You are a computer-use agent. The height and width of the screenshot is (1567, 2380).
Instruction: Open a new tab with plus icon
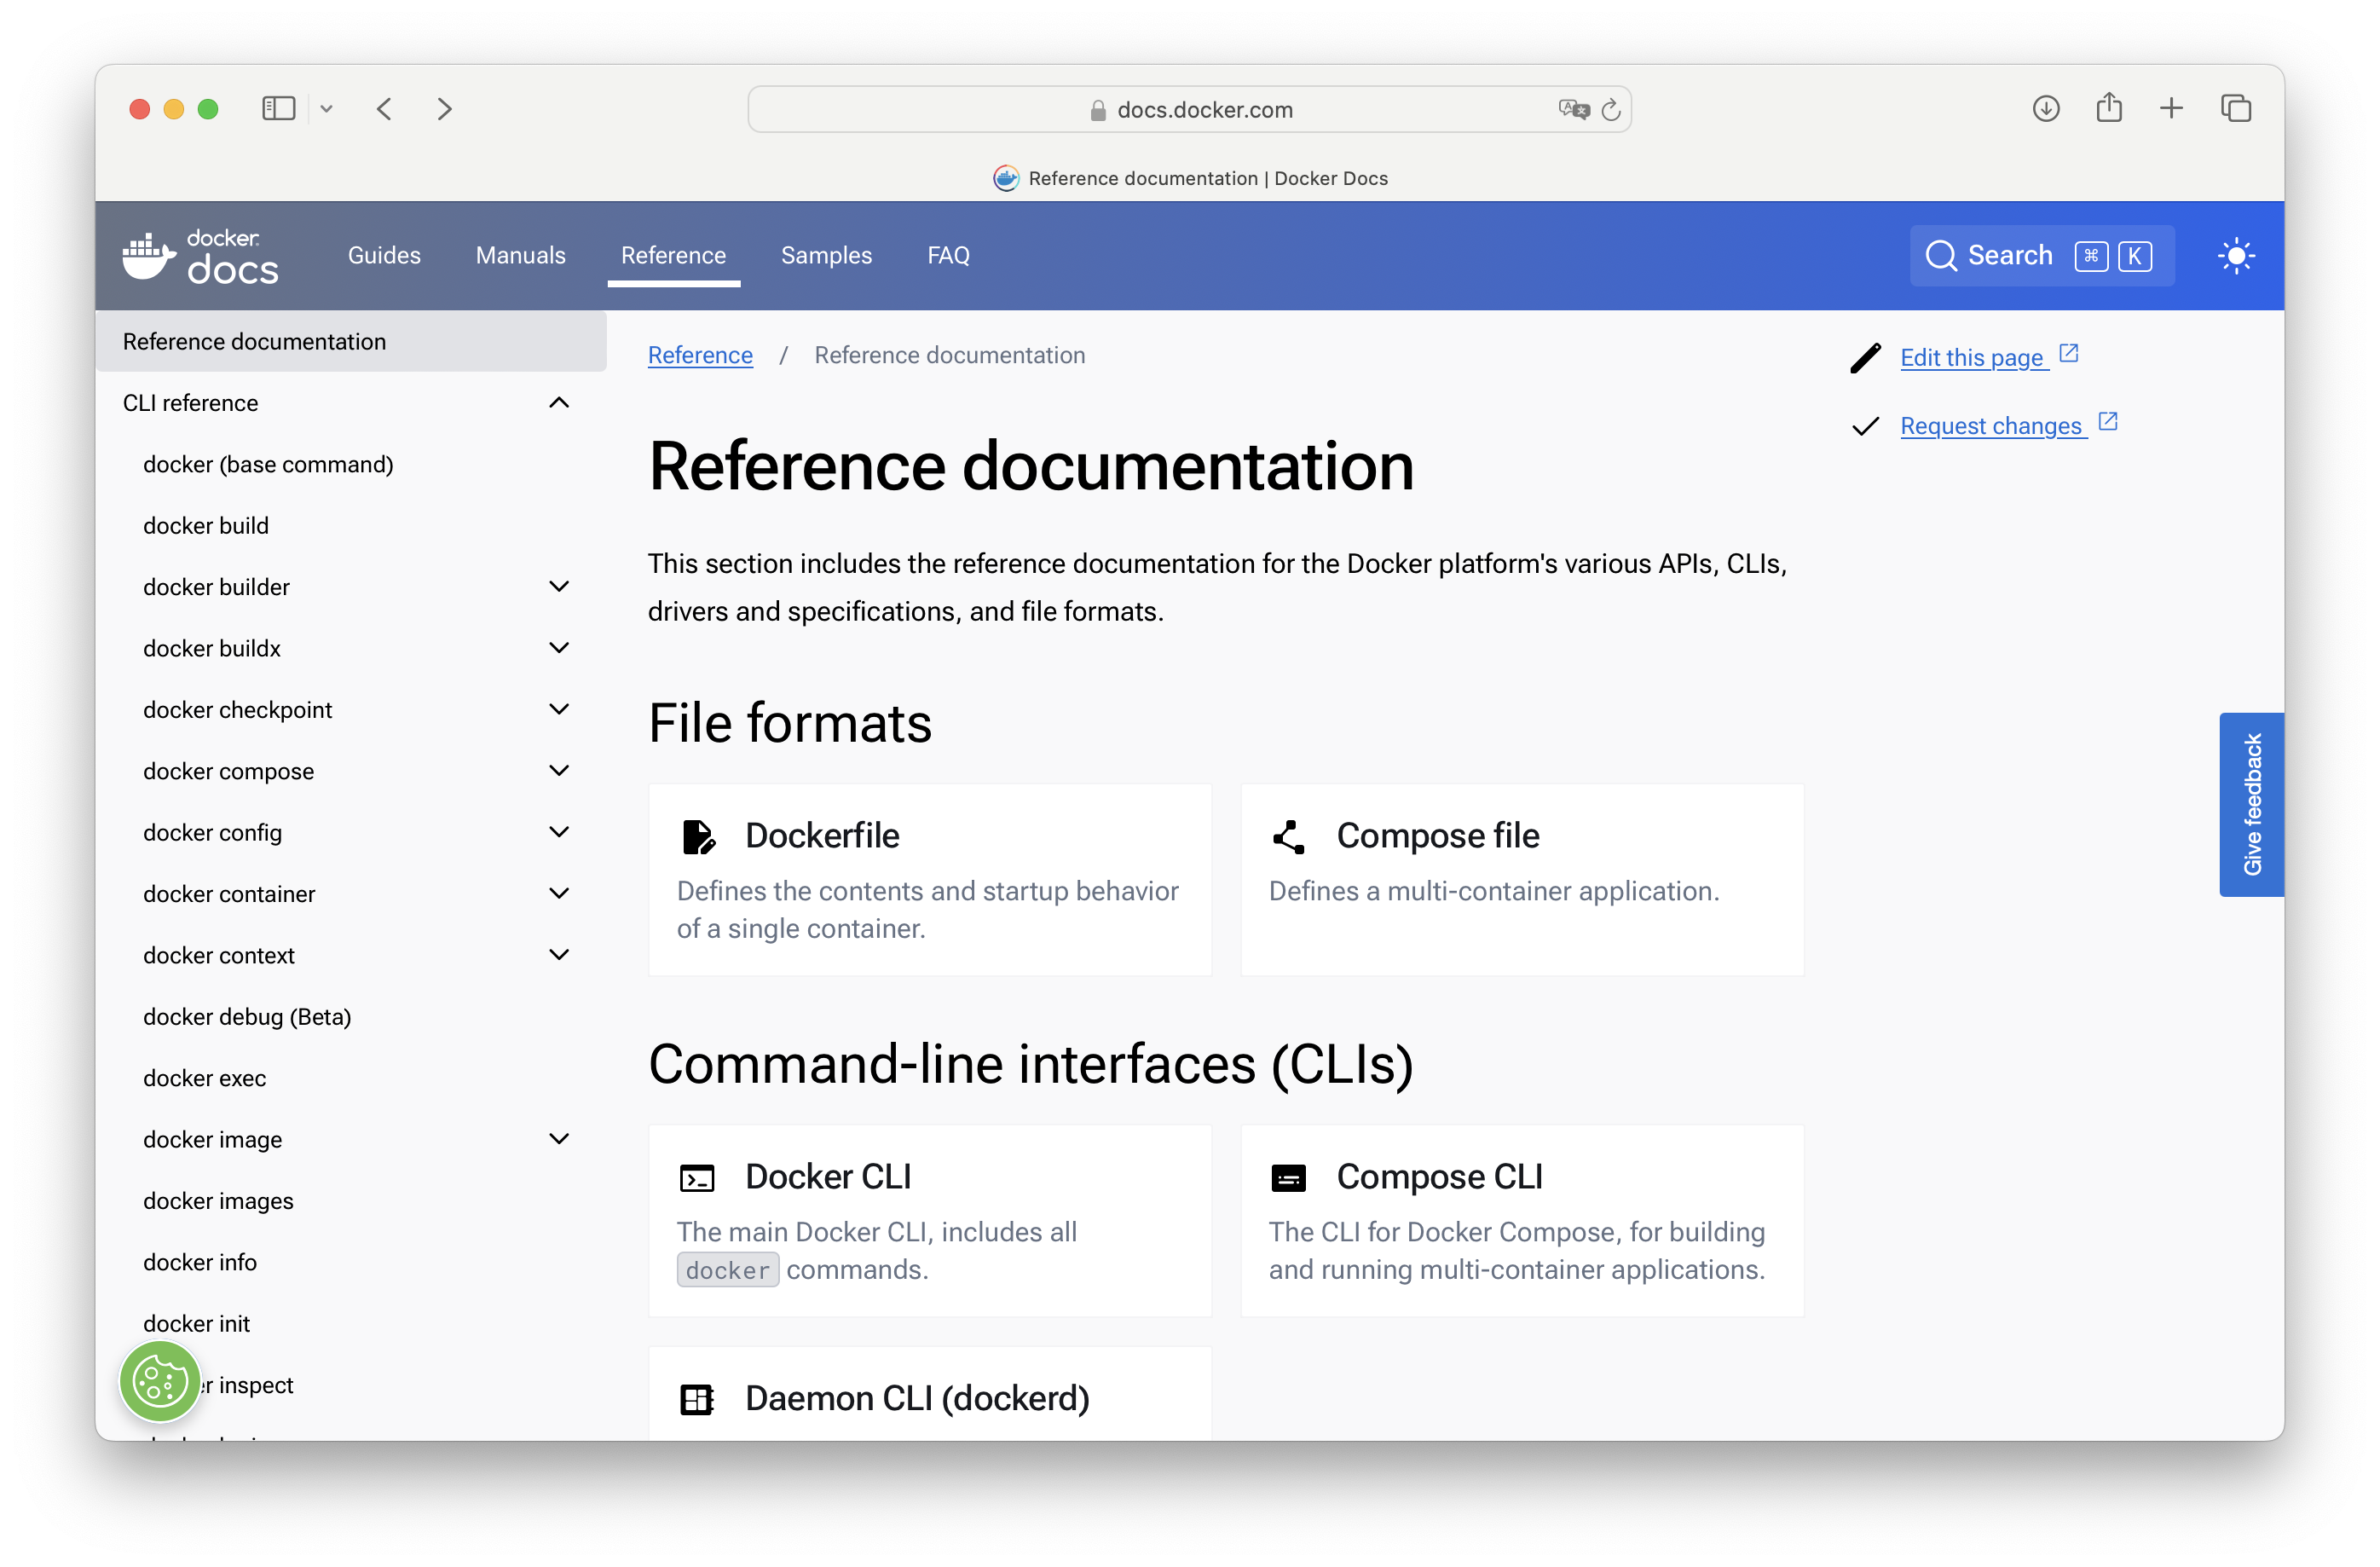pyautogui.click(x=2170, y=108)
